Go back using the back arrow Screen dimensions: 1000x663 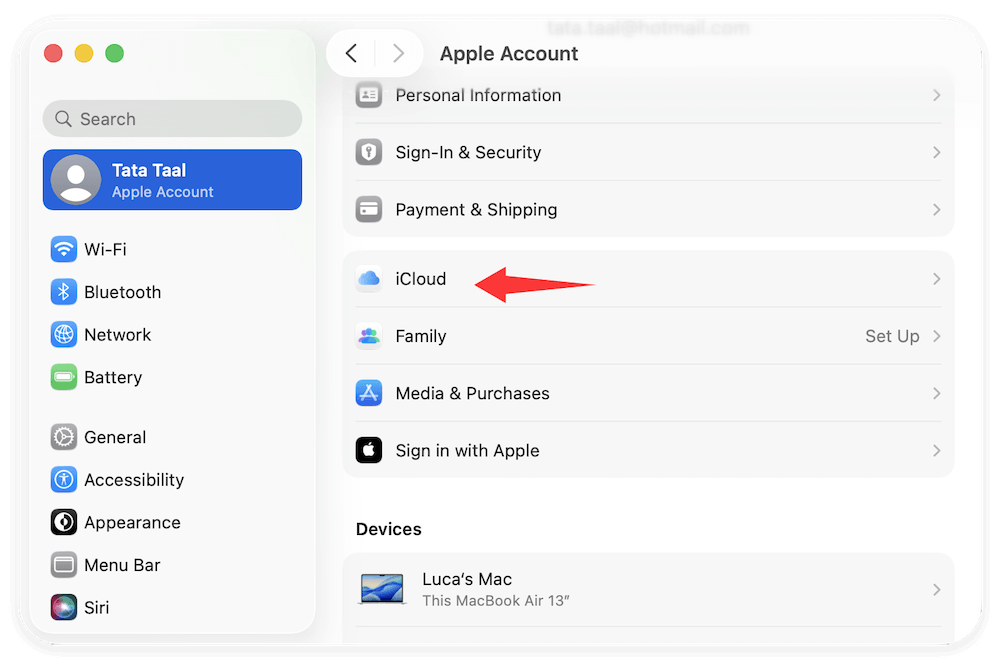pyautogui.click(x=351, y=53)
